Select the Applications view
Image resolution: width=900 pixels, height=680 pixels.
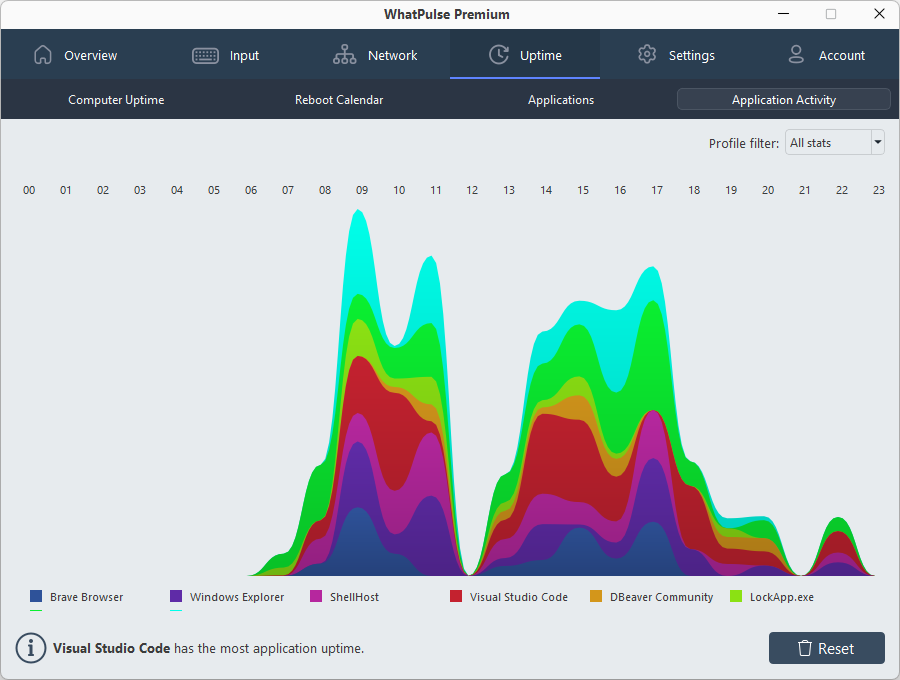[x=561, y=99]
